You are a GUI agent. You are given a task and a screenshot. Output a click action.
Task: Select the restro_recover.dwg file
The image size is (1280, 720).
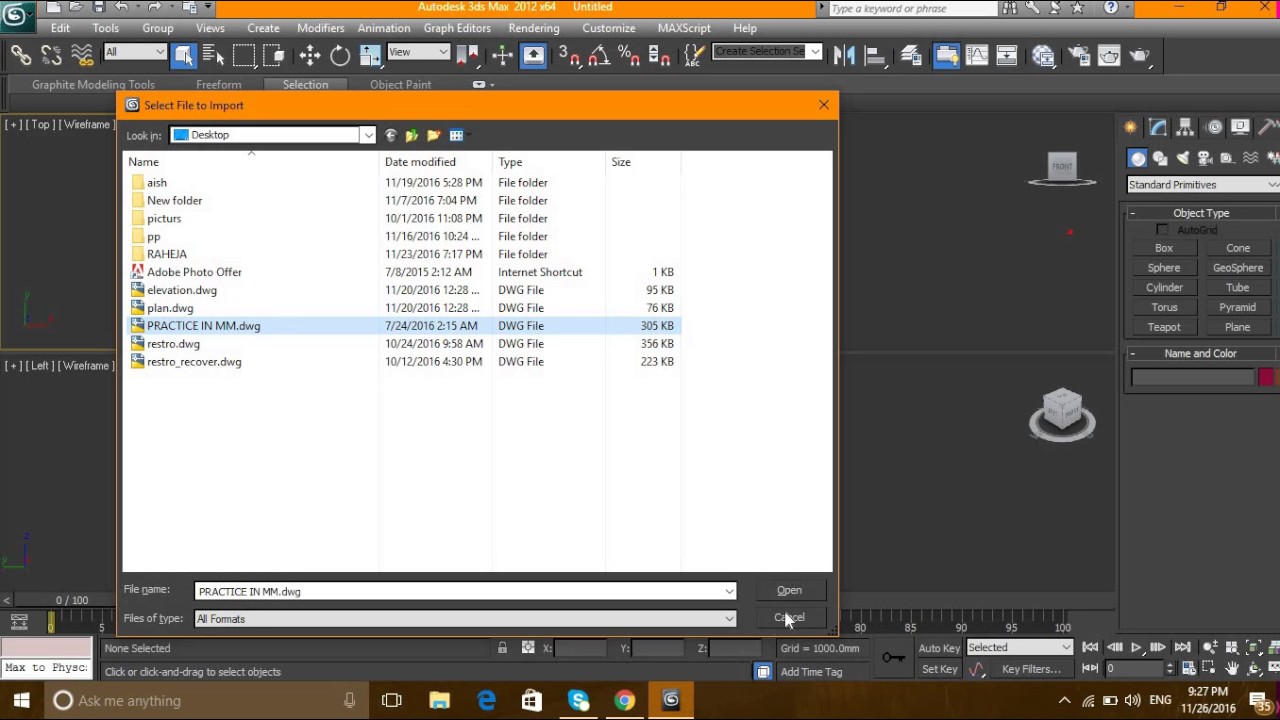194,362
